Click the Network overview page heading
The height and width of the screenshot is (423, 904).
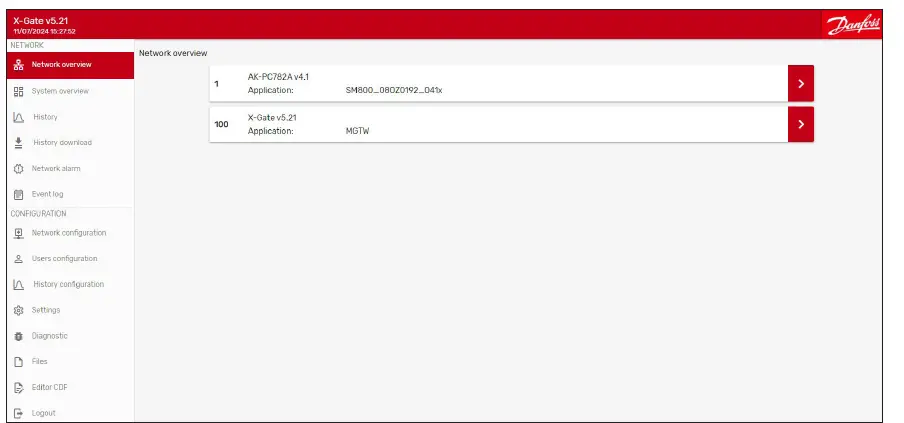click(173, 53)
